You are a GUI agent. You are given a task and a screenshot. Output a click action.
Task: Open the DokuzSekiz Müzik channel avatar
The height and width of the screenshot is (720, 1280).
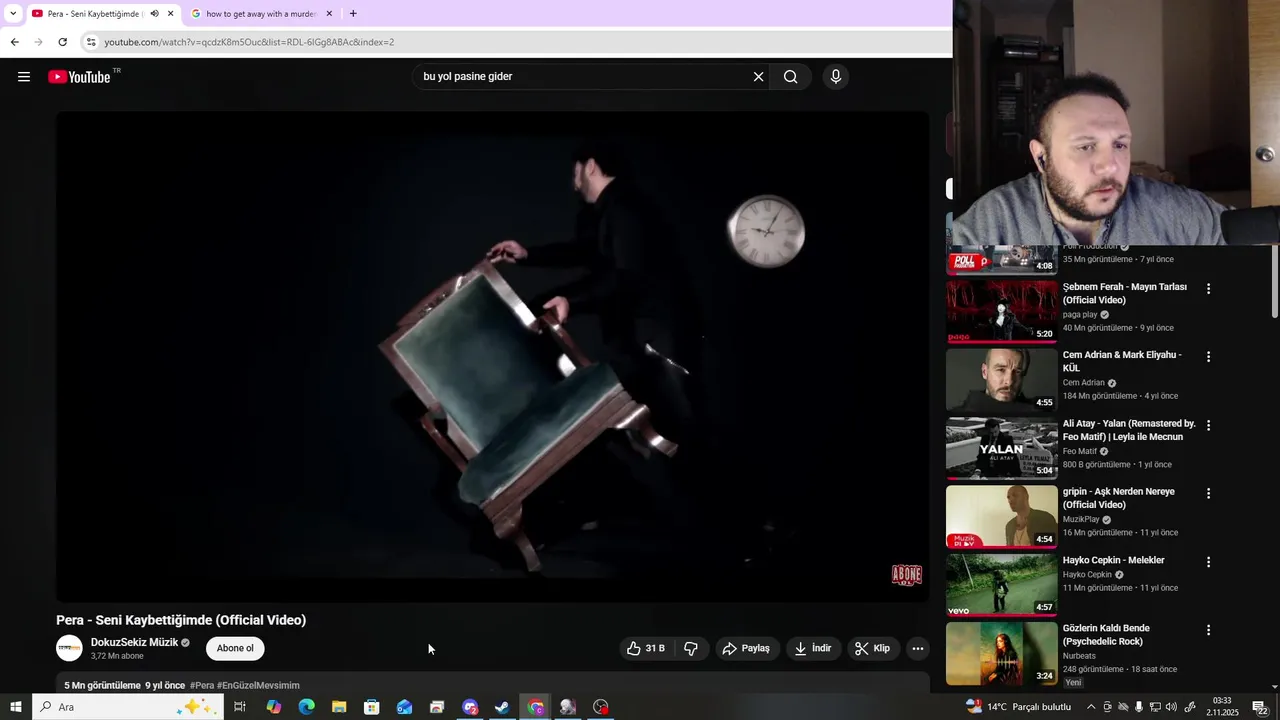69,648
